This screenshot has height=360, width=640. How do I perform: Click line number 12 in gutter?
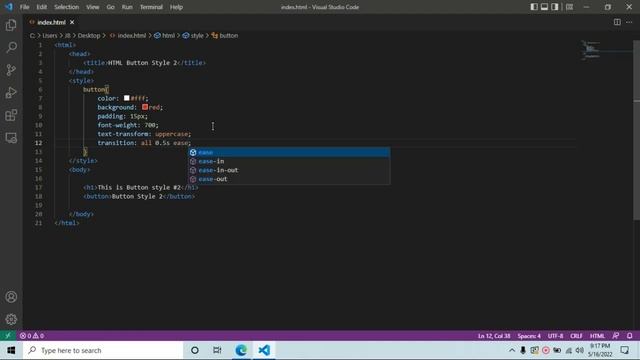pos(38,143)
